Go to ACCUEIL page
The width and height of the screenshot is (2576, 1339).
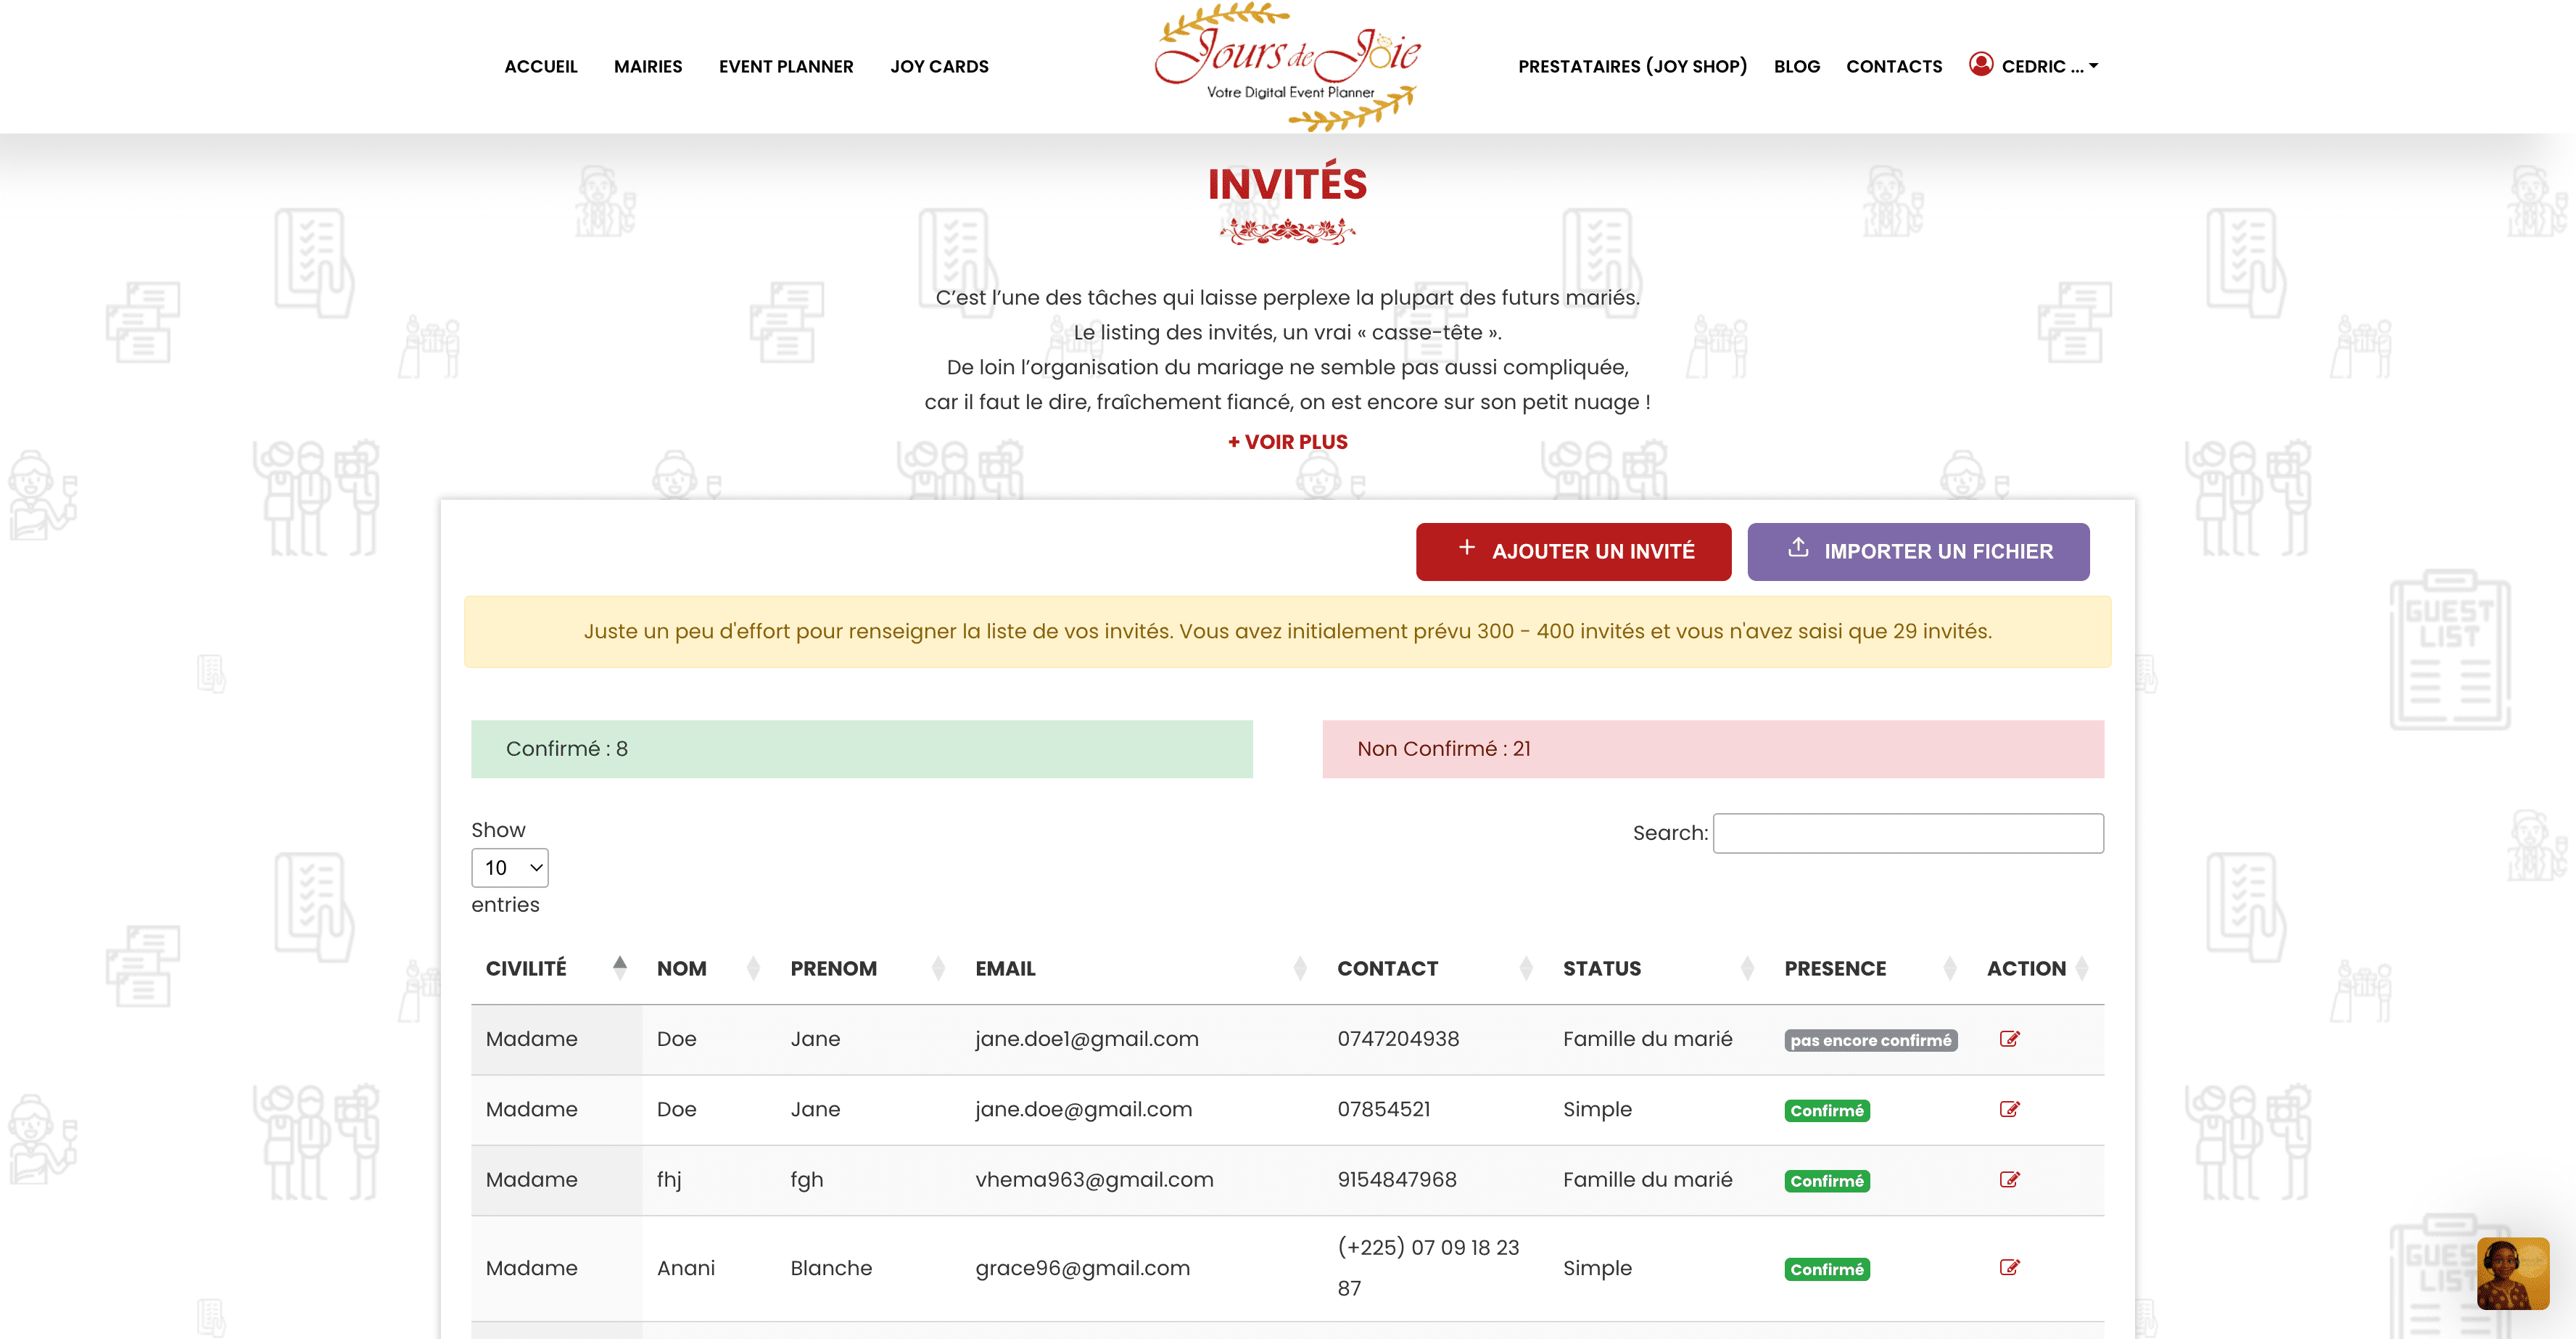pos(540,66)
